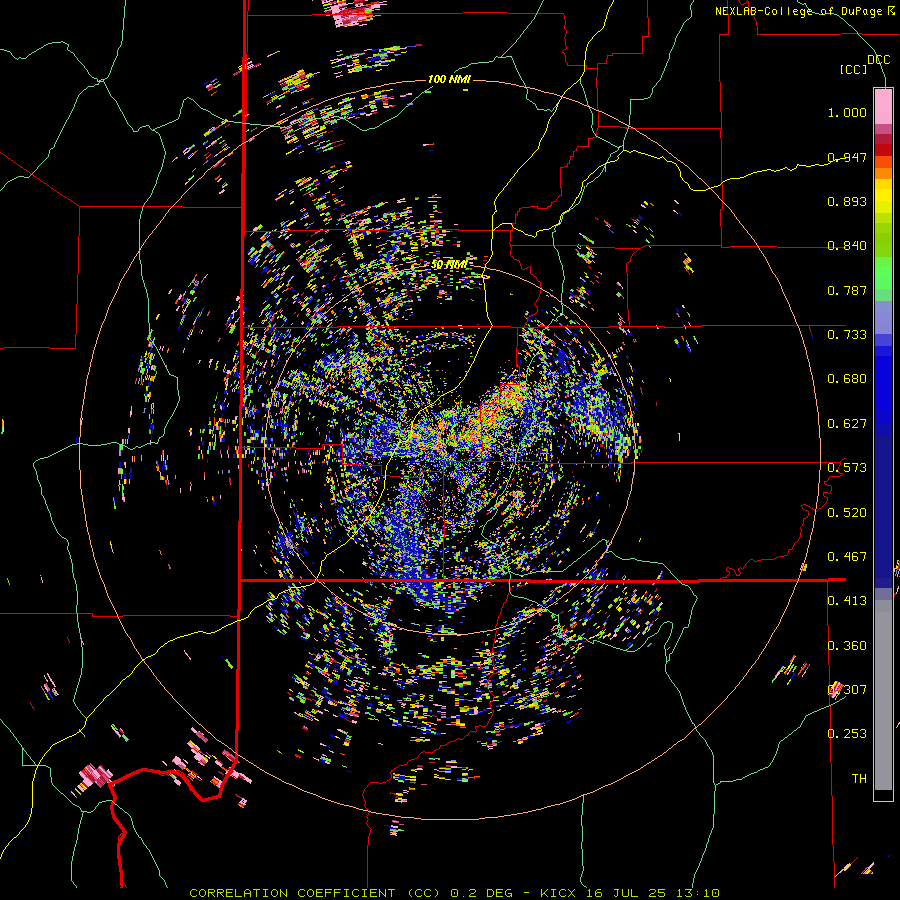Click the TH threshold label
This screenshot has width=900, height=900.
(x=859, y=779)
